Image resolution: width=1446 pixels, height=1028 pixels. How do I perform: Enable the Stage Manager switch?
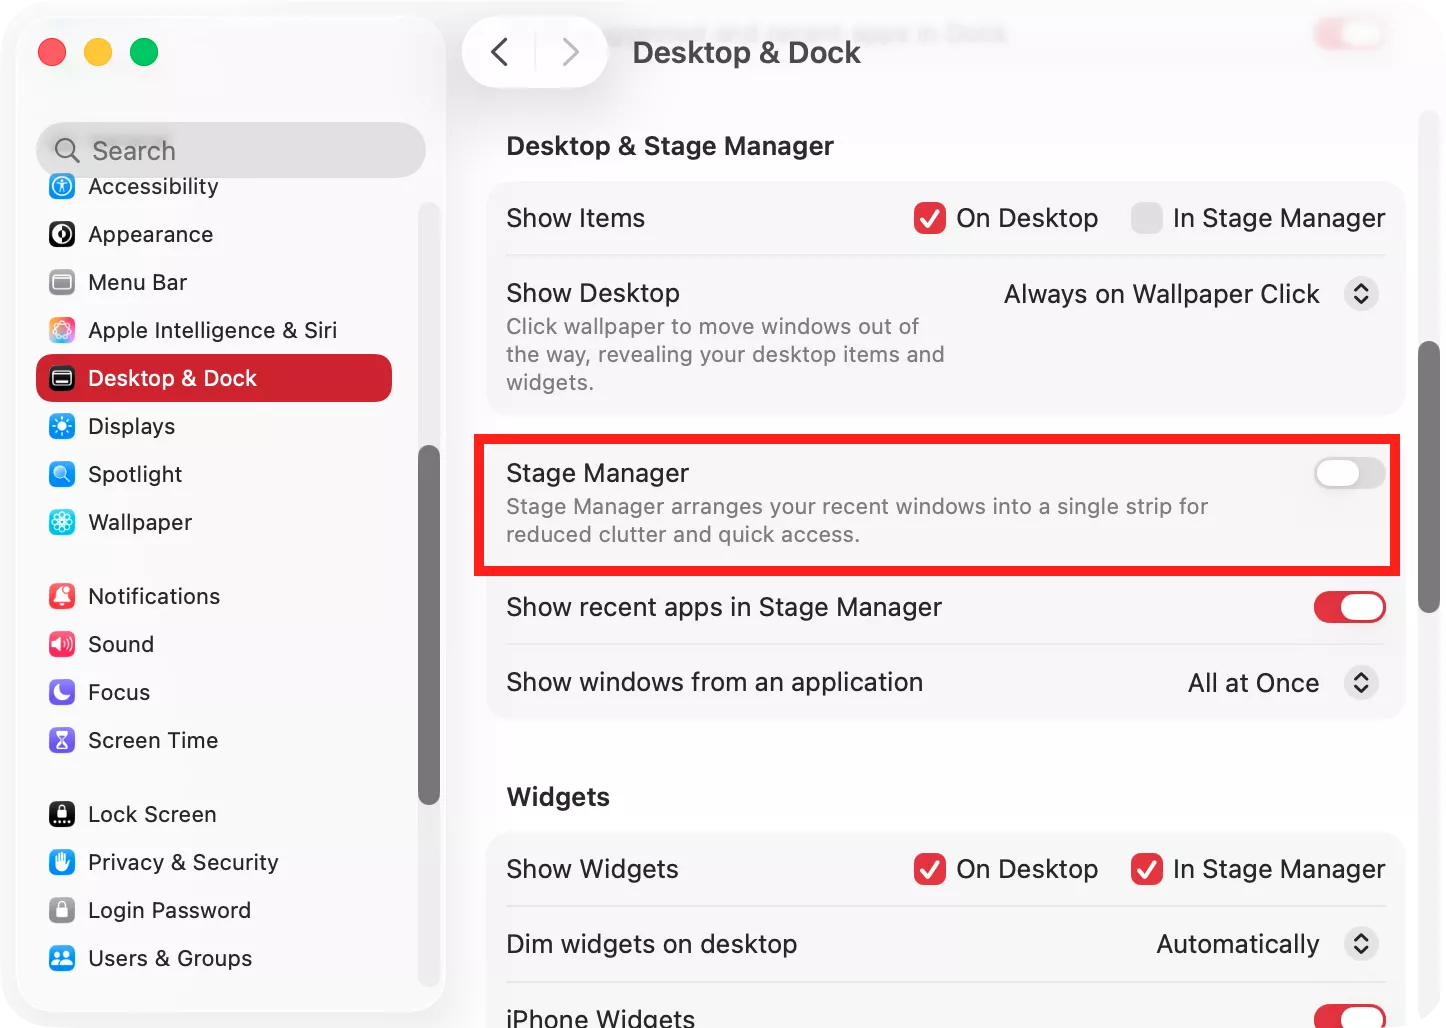1349,473
